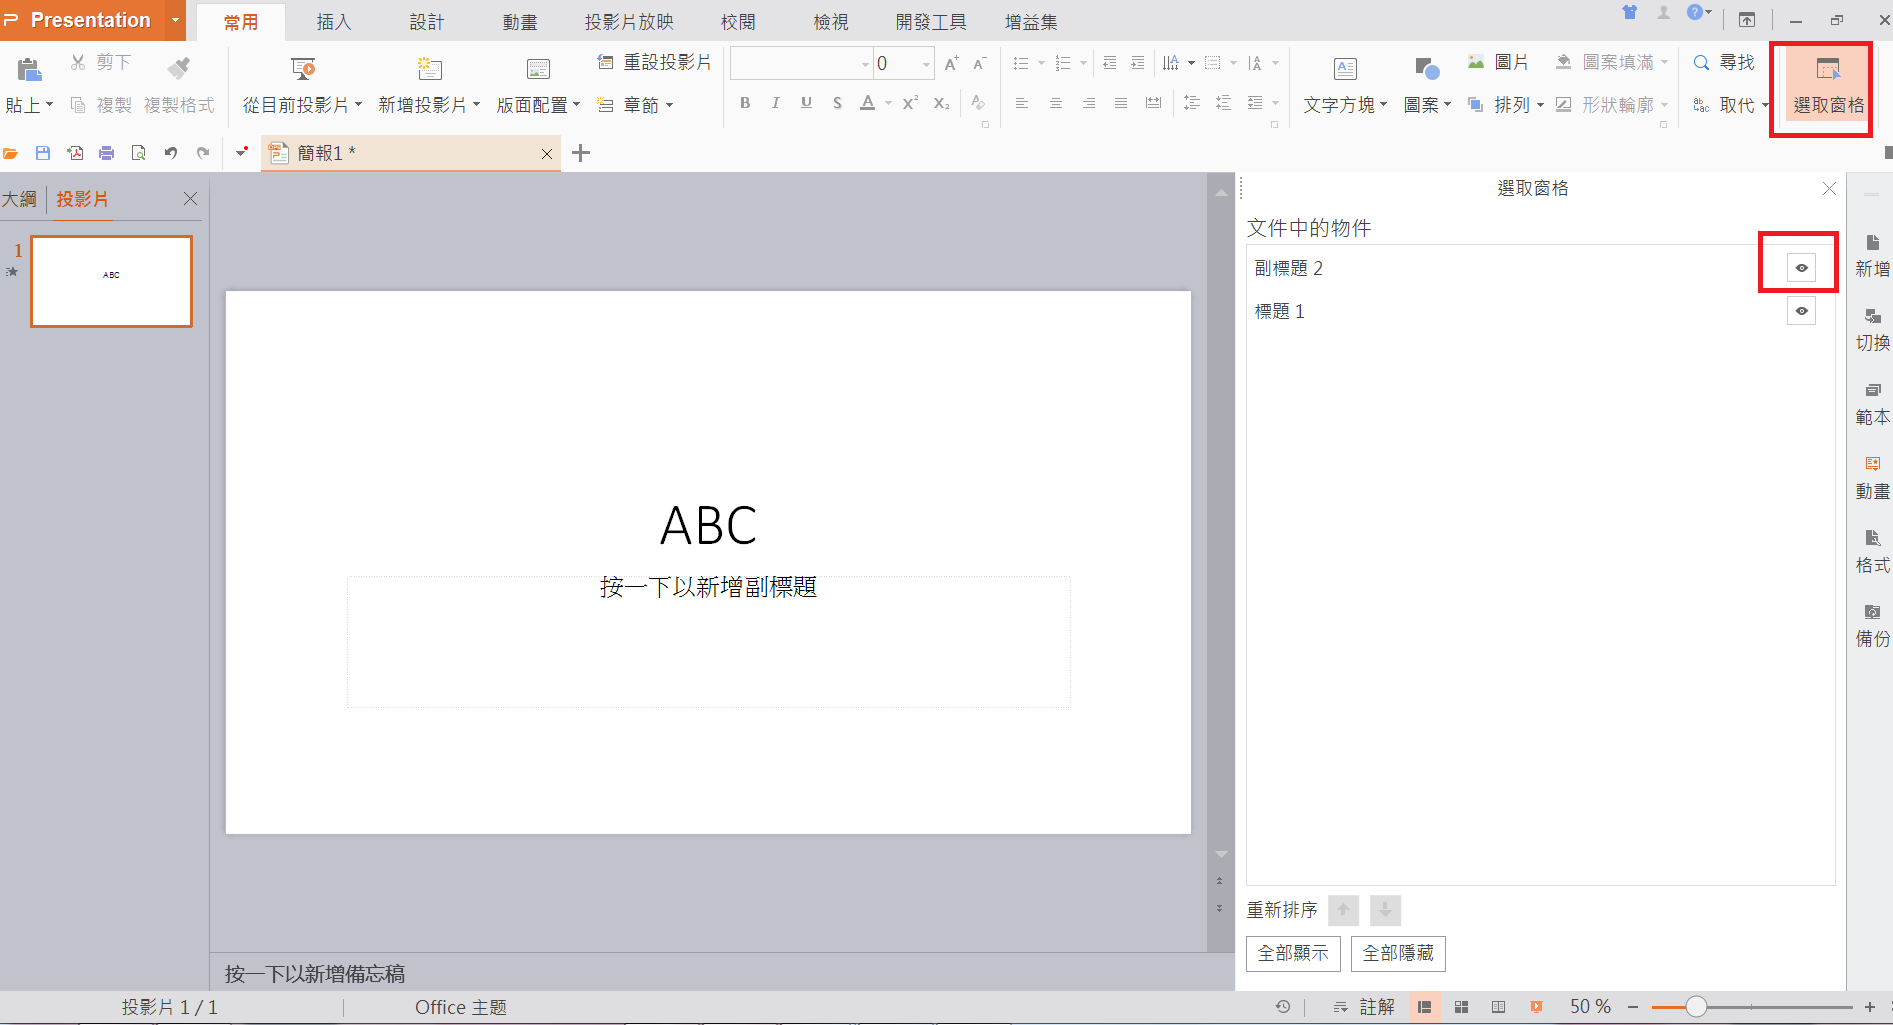The width and height of the screenshot is (1893, 1025).
Task: Open Presentation application menu arrow
Action: [x=176, y=20]
